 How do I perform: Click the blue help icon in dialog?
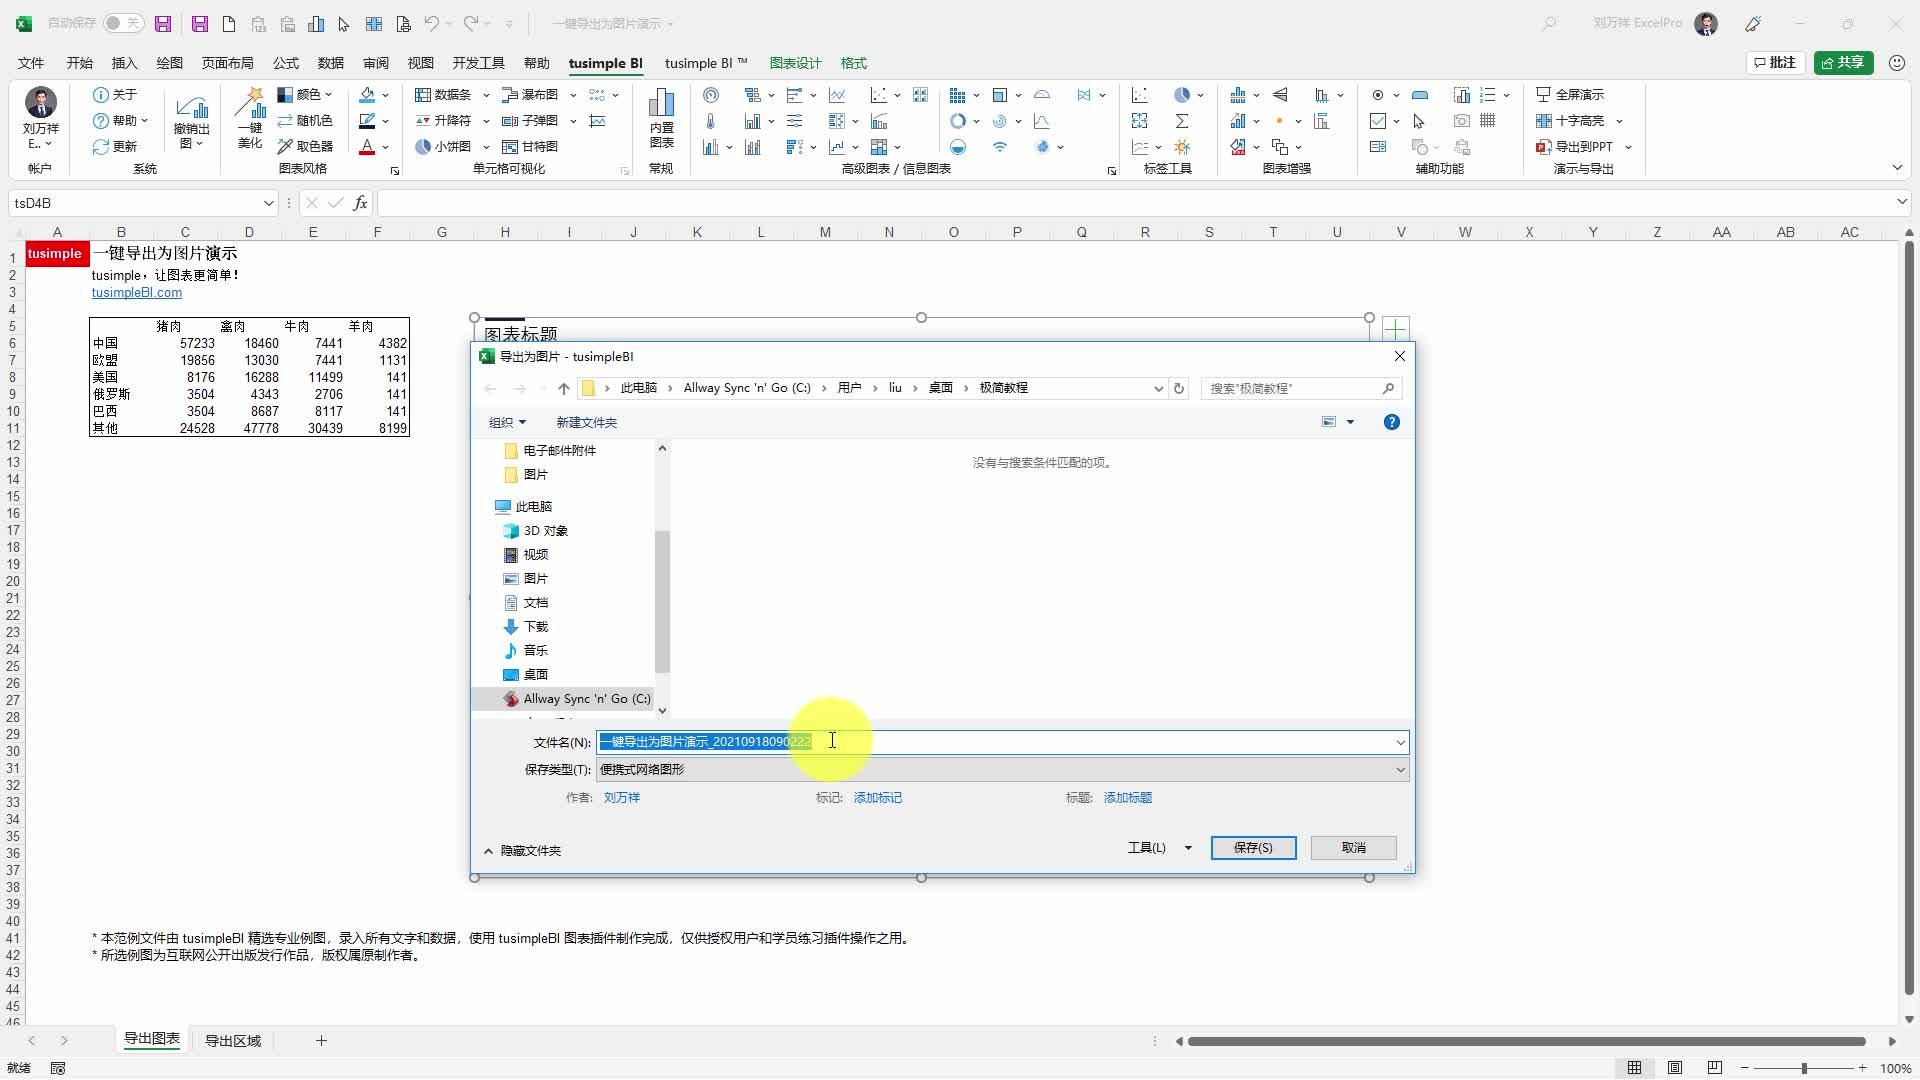pyautogui.click(x=1391, y=422)
